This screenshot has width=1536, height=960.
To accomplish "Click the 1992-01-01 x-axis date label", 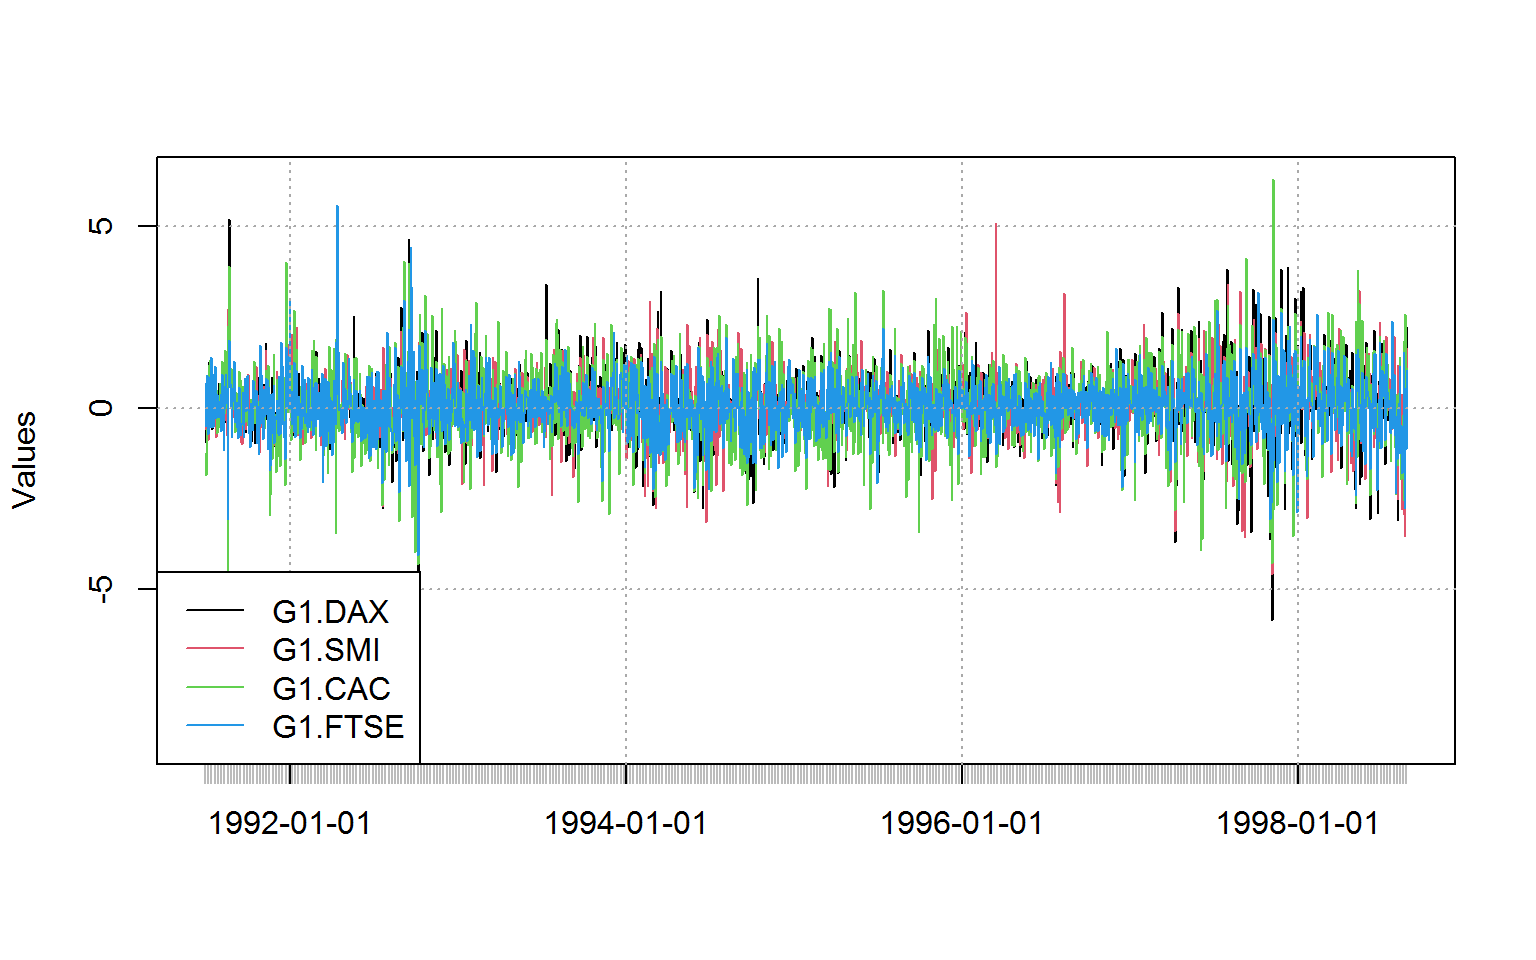I will [290, 823].
